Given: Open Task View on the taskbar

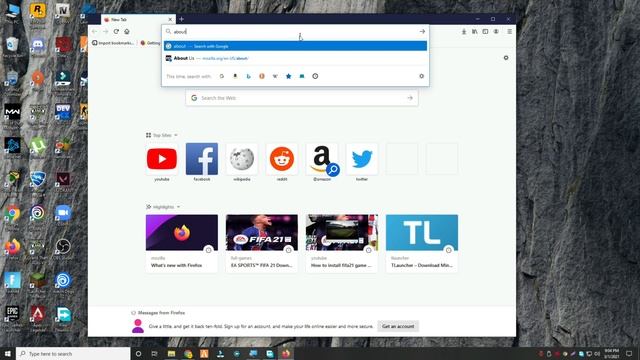Looking at the screenshot, I should click(x=154, y=353).
